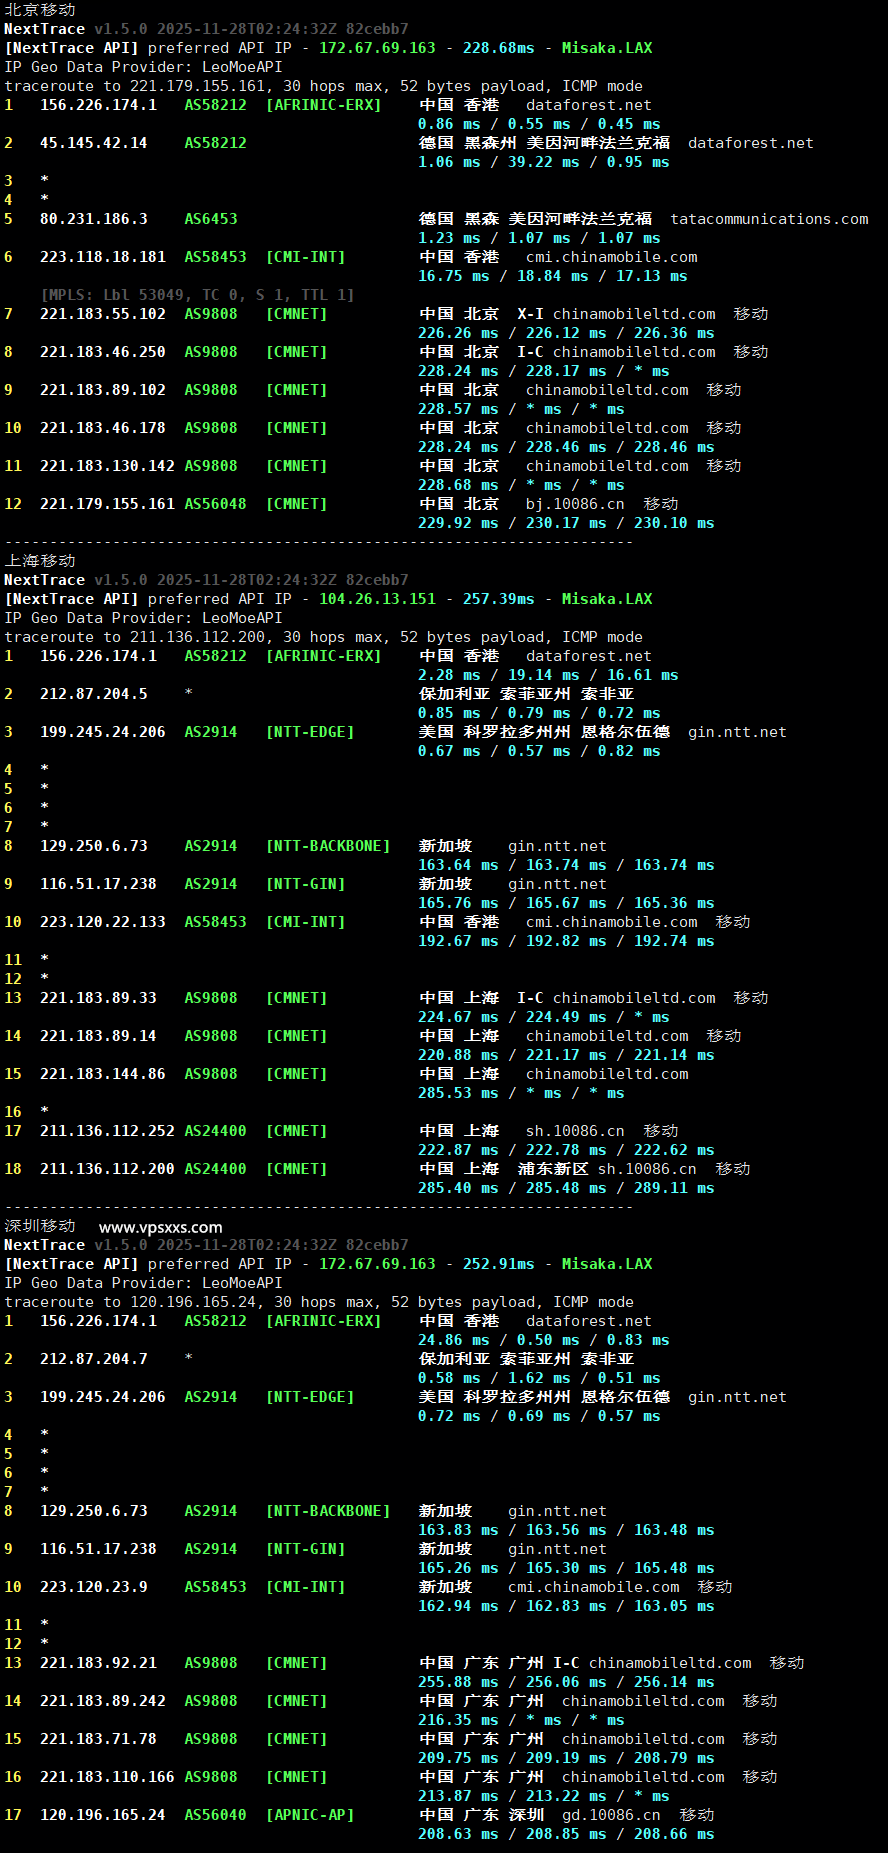The height and width of the screenshot is (1853, 888).
Task: Select the AS6453 ASN label
Action: pos(211,219)
